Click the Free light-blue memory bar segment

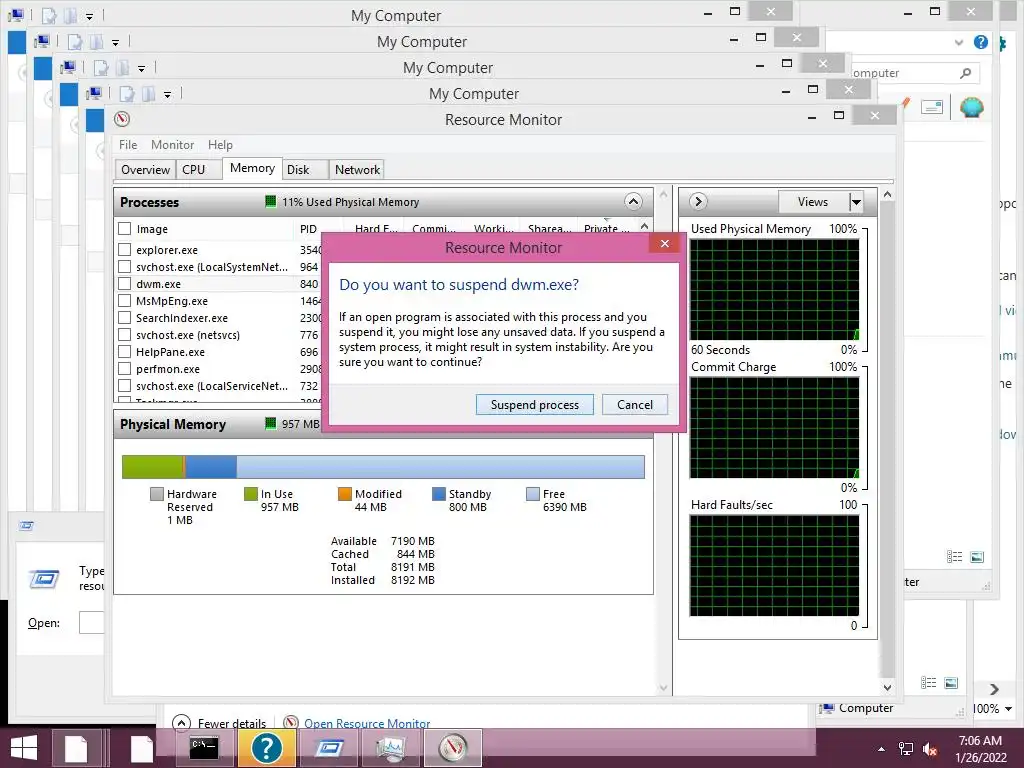pyautogui.click(x=440, y=467)
